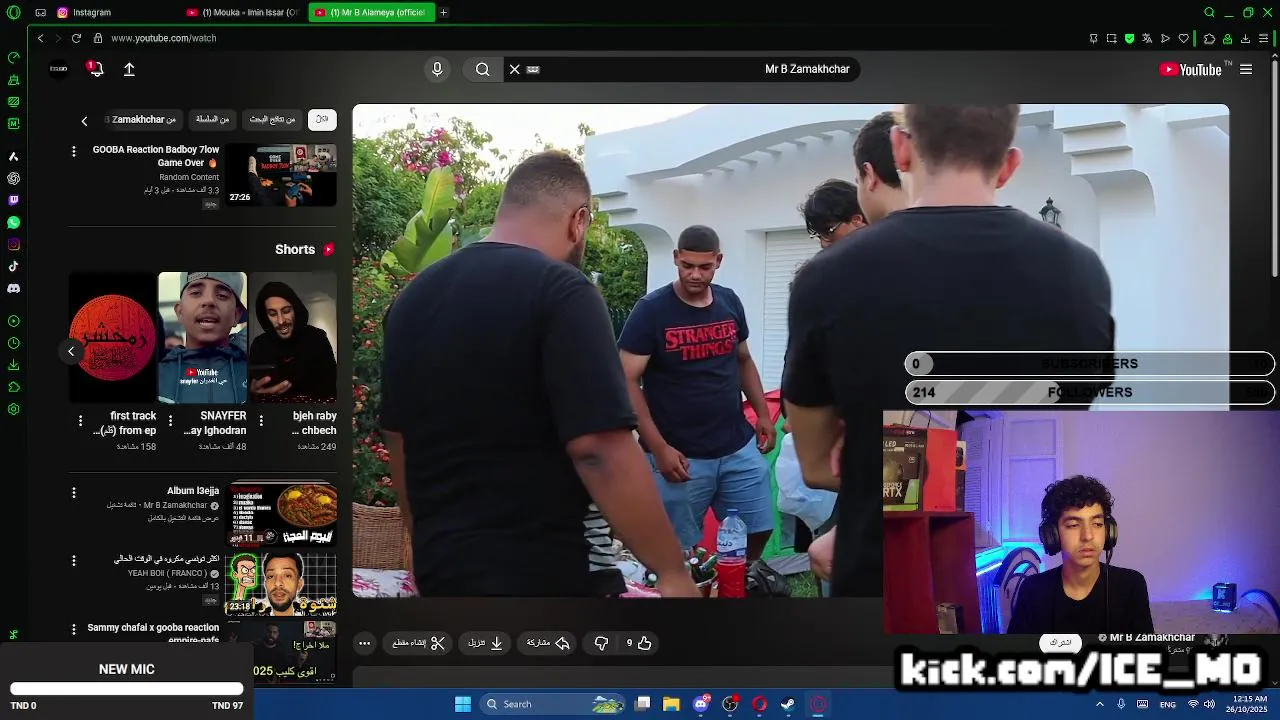Click the upload/create video icon
The width and height of the screenshot is (1280, 720).
[x=129, y=69]
